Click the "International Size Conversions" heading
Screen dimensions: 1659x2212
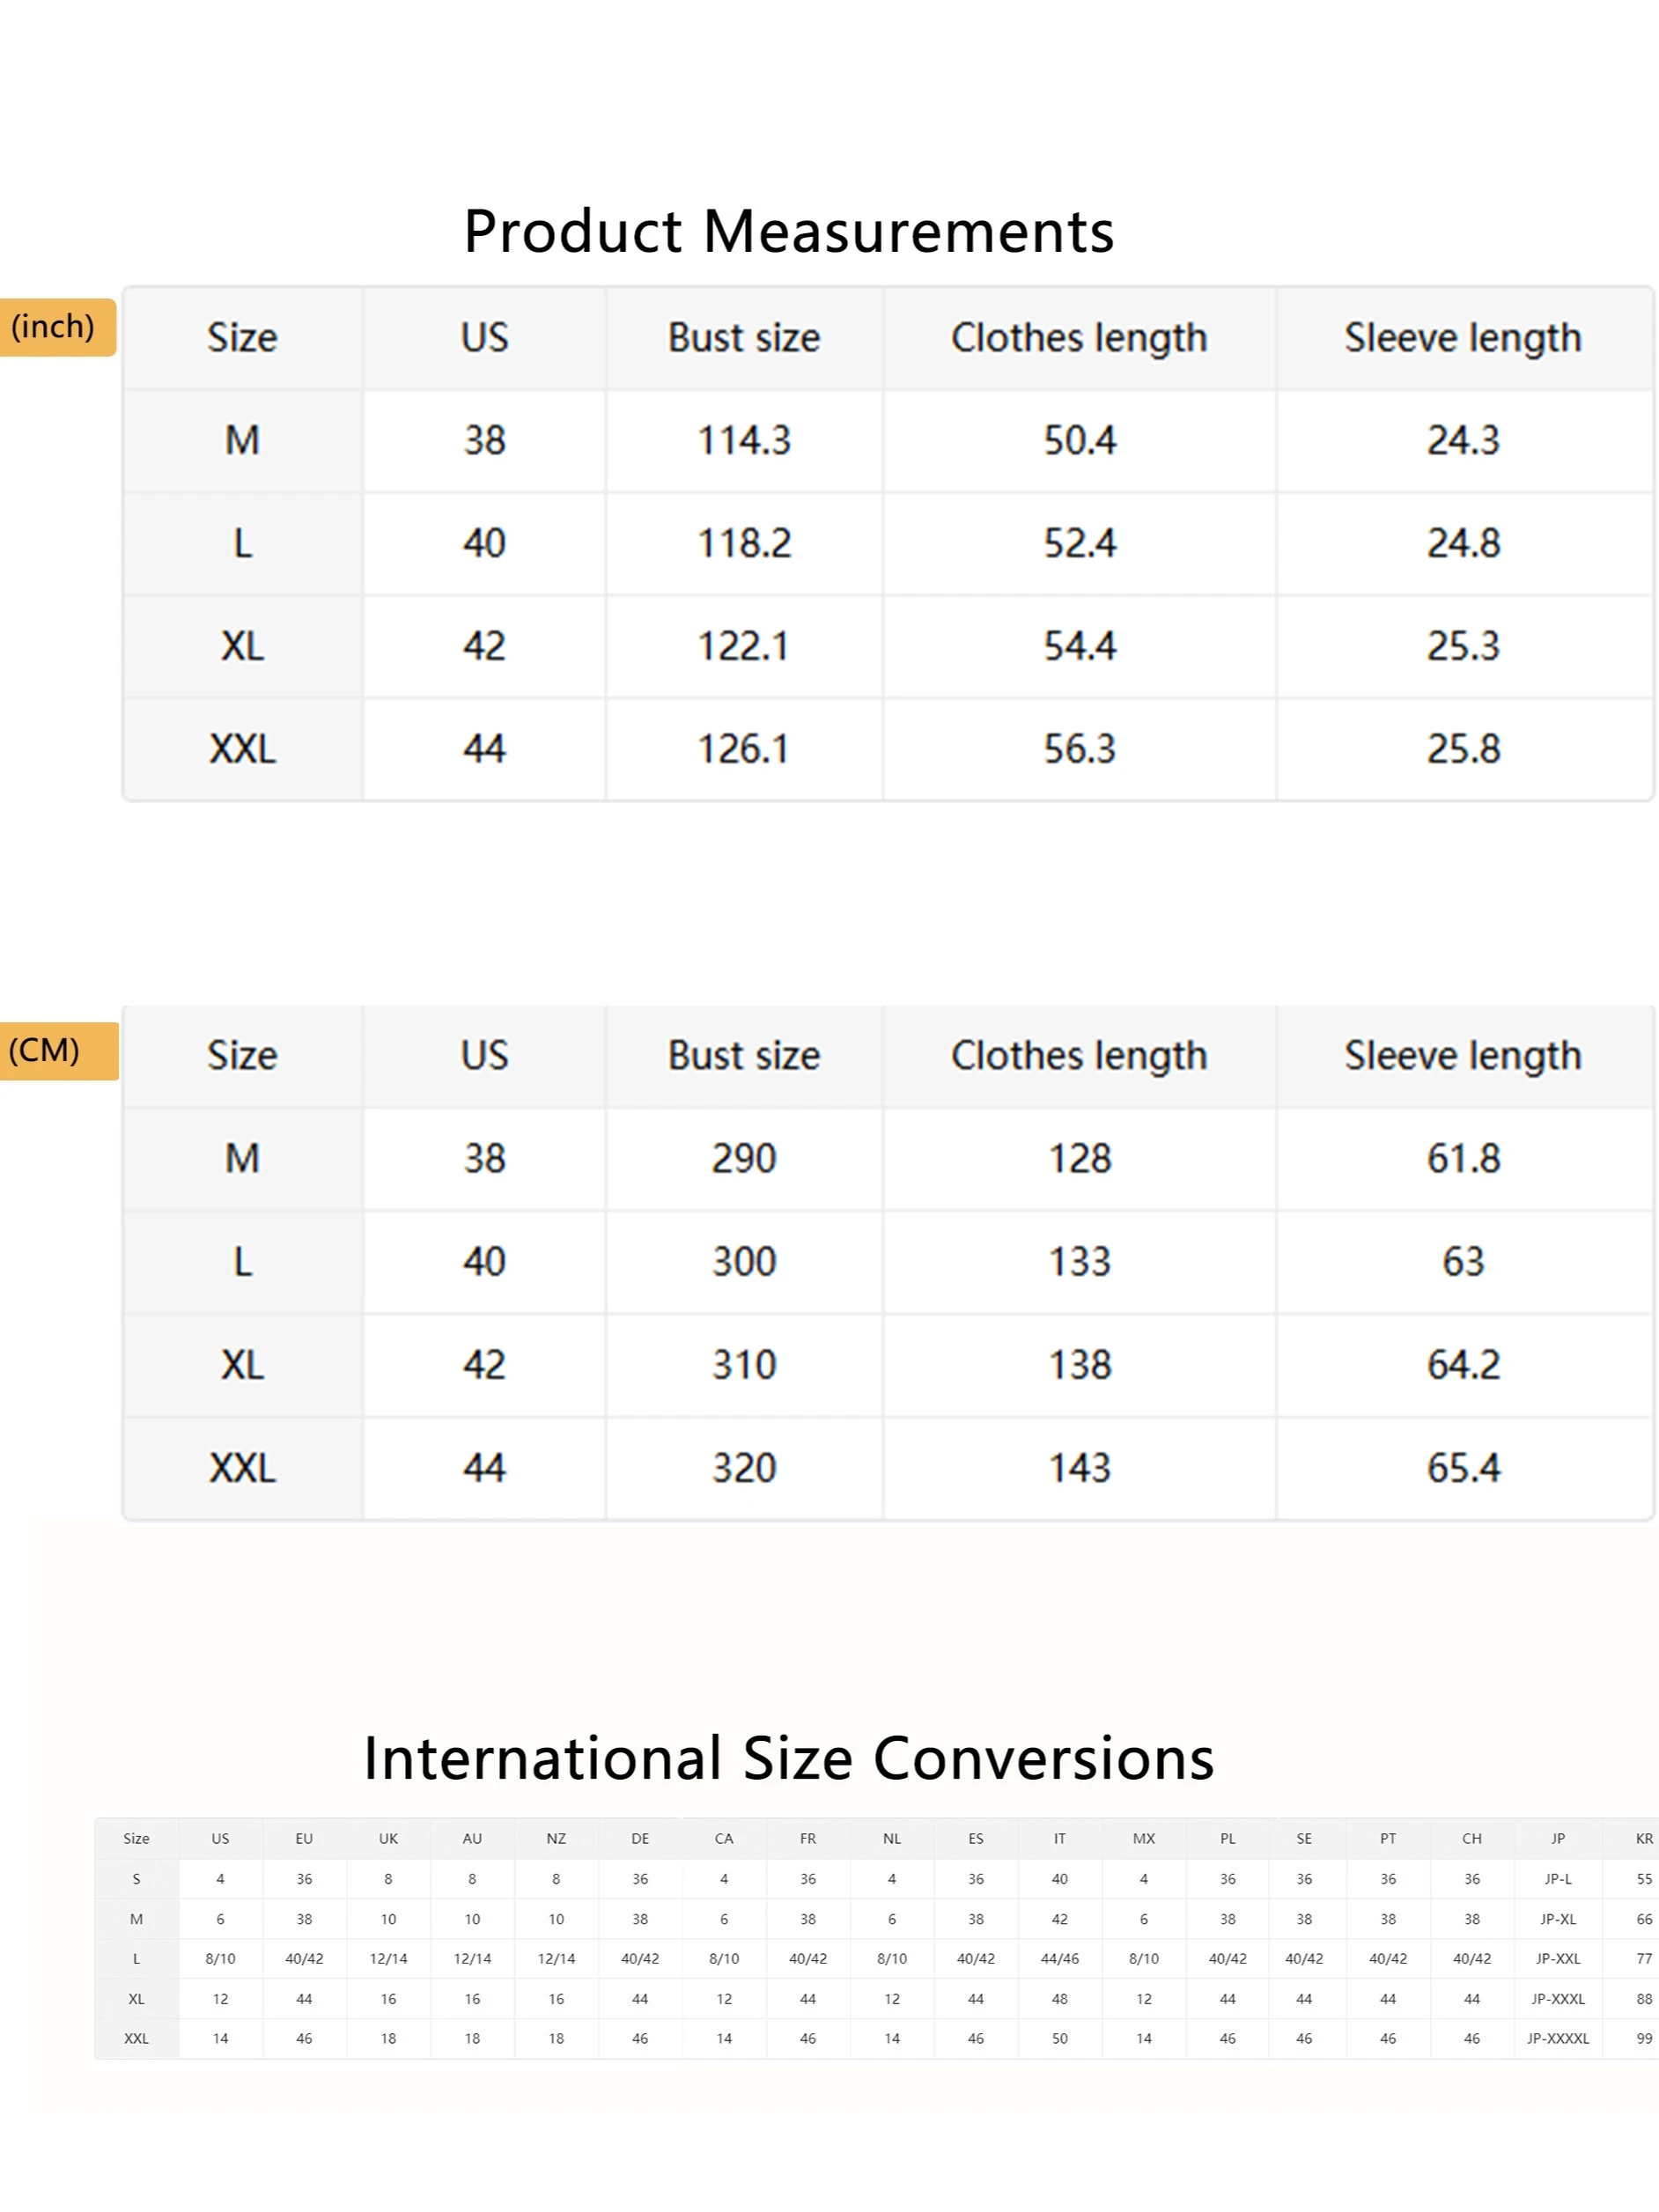[x=788, y=1758]
